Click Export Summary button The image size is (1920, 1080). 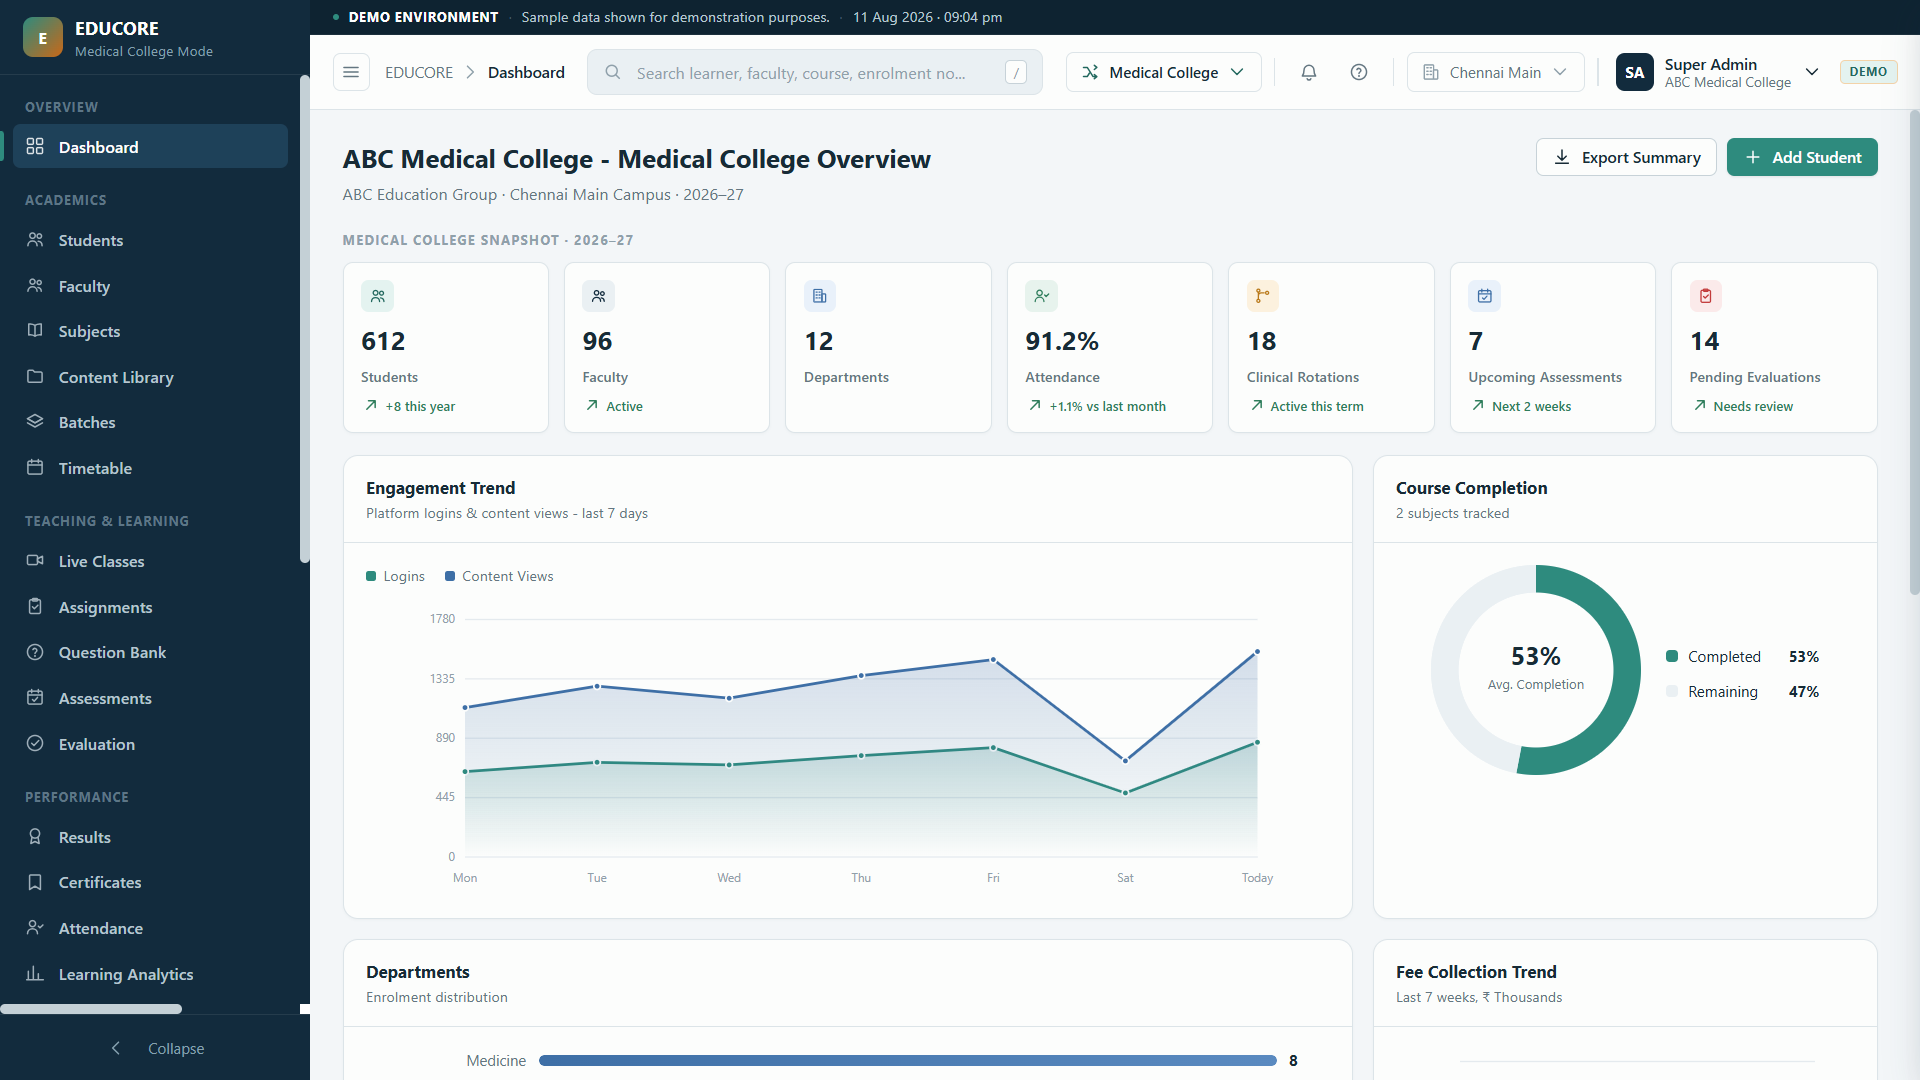1626,157
